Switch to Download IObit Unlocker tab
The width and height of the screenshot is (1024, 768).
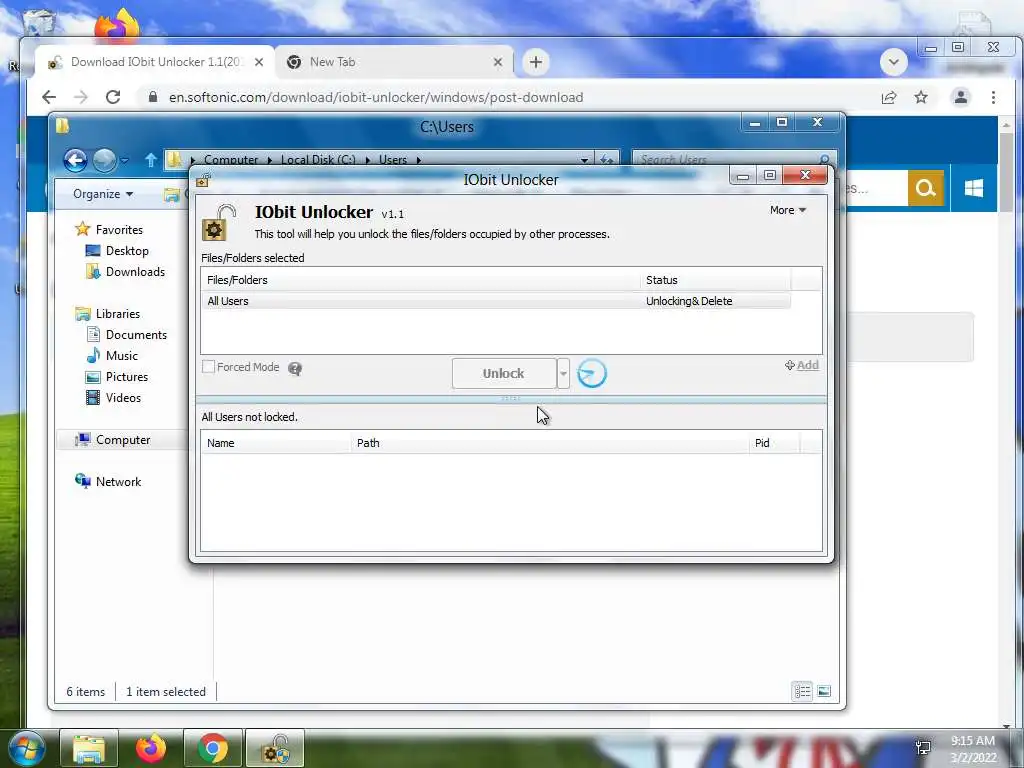click(154, 62)
